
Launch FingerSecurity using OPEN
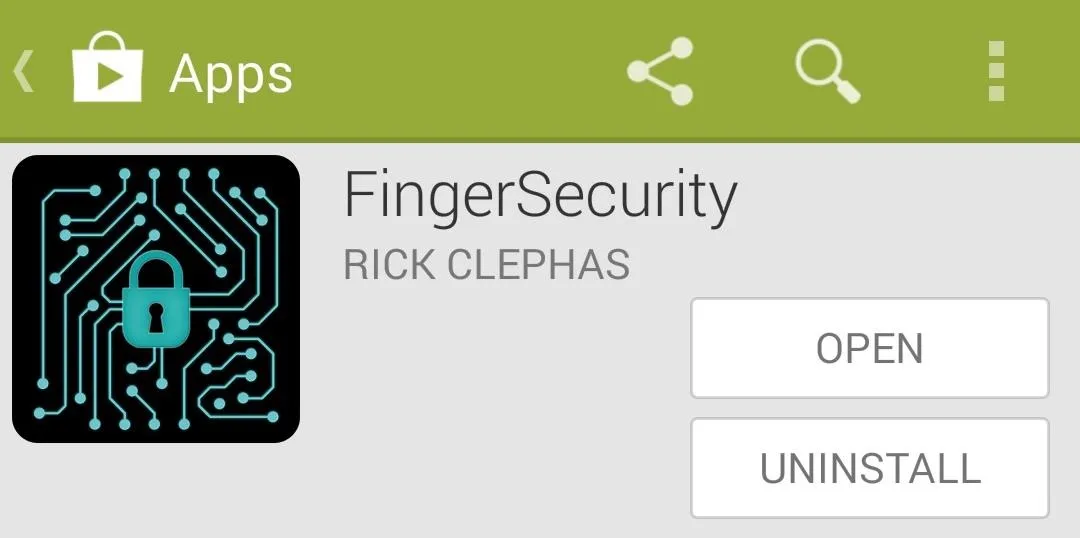(870, 348)
